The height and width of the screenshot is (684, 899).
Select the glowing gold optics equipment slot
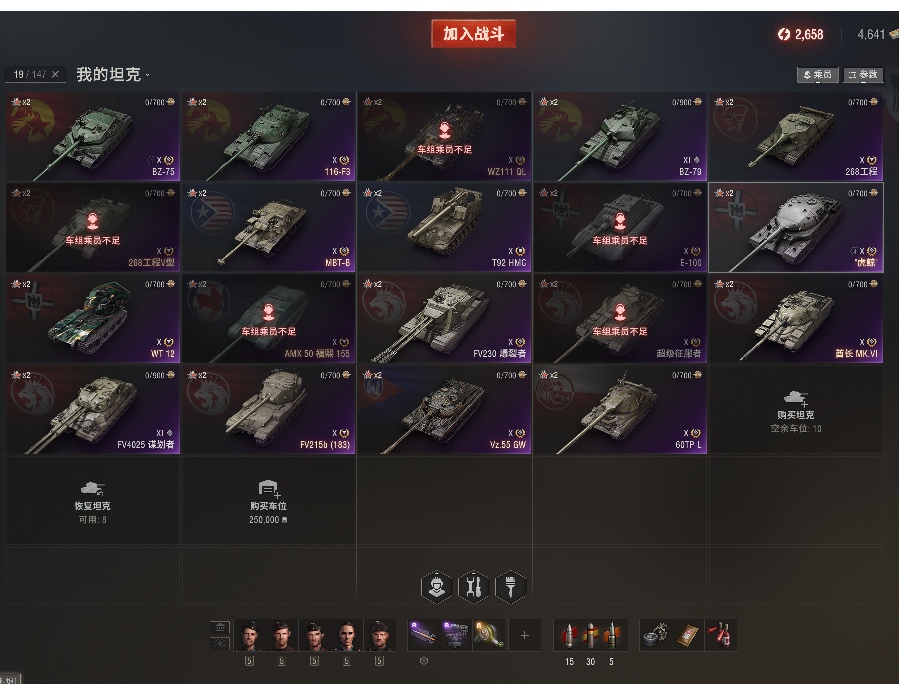pyautogui.click(x=489, y=635)
